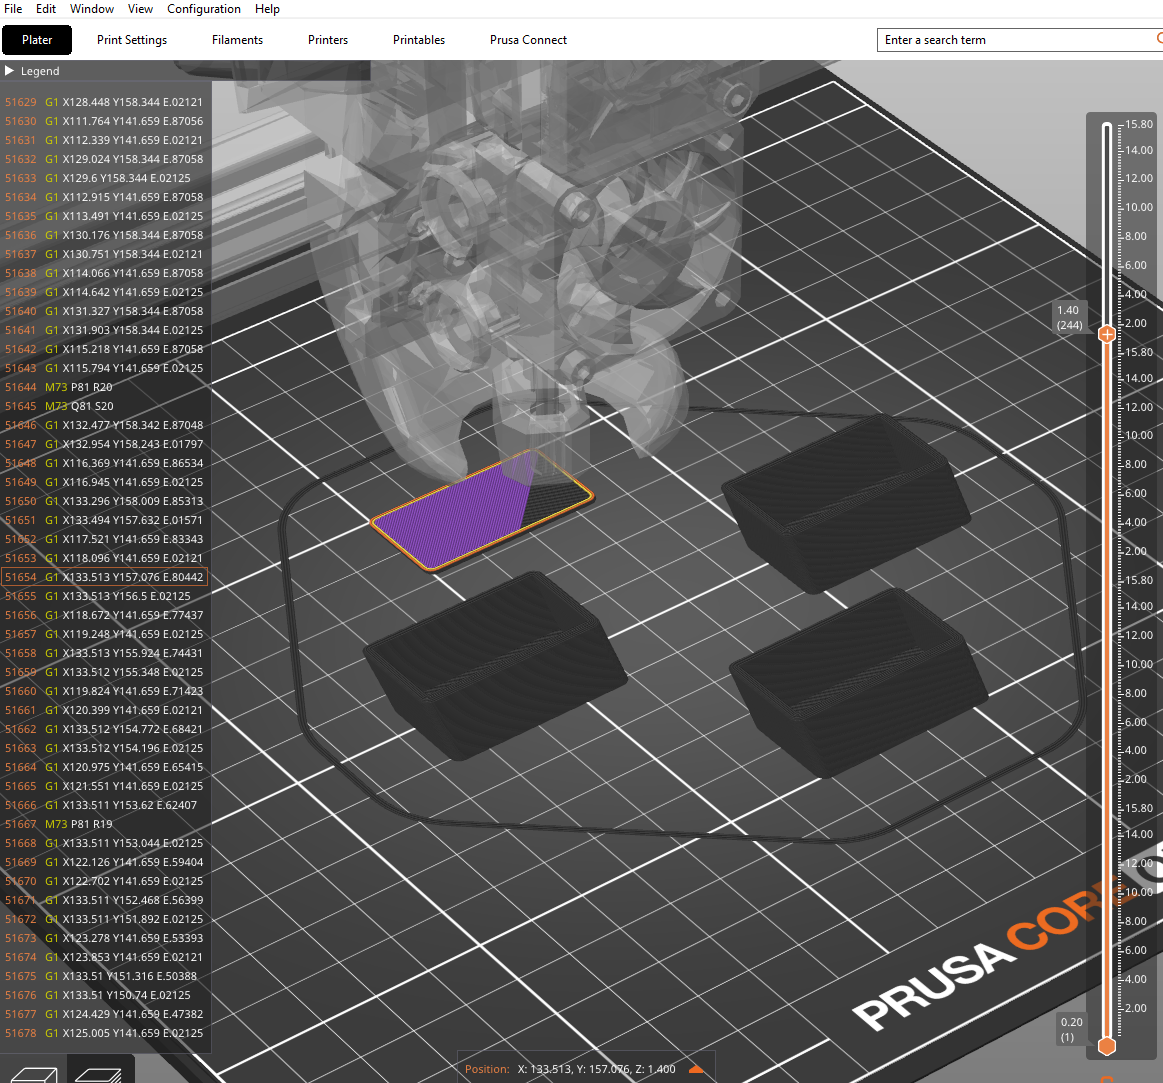Expand the Position info arrow
1163x1083 pixels.
coord(696,1070)
